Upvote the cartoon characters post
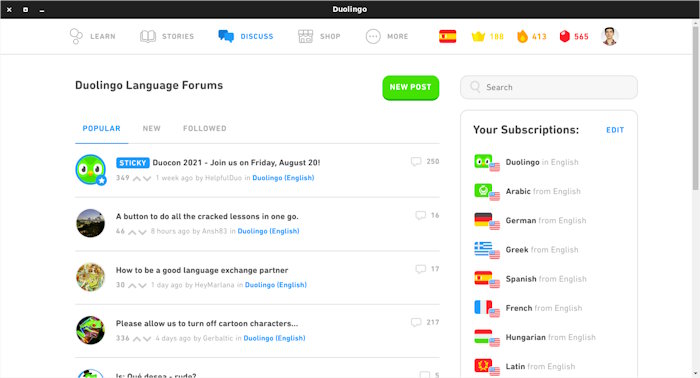 tap(137, 339)
